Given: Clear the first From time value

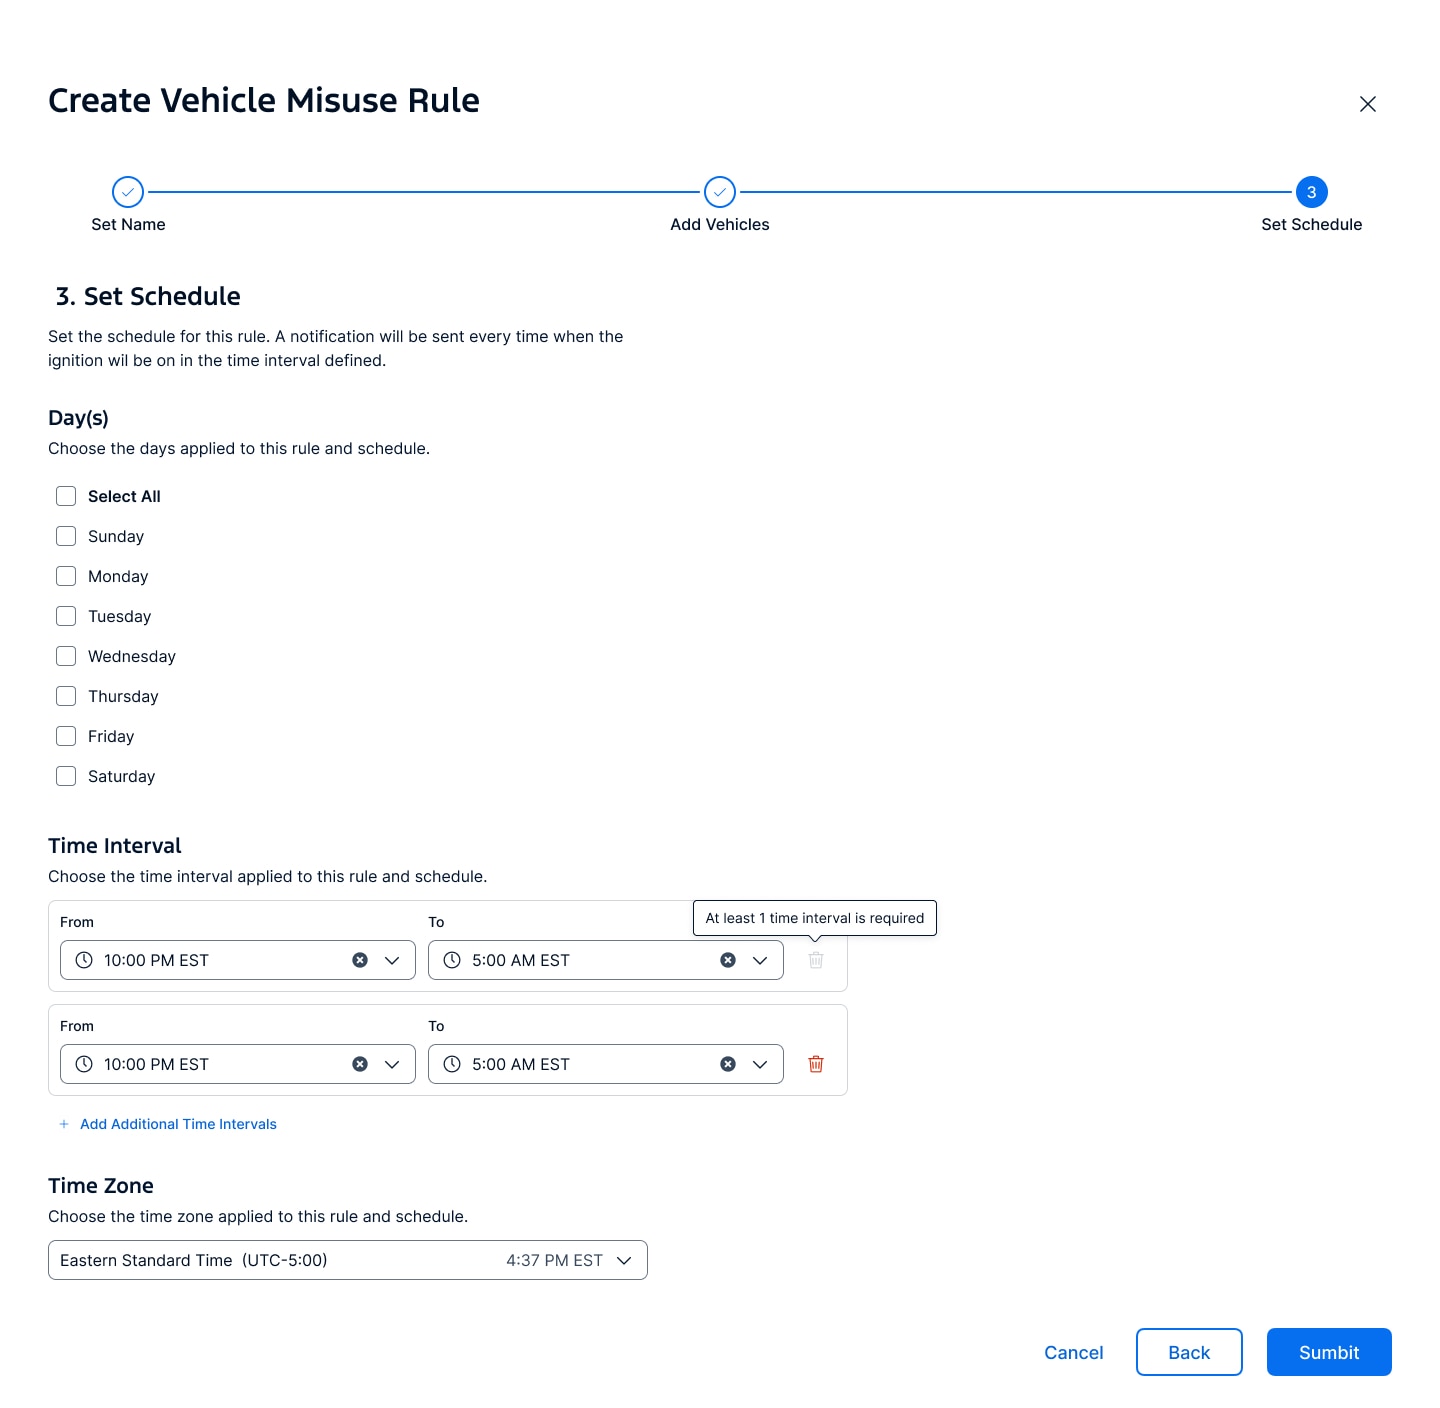Looking at the screenshot, I should click(x=360, y=960).
